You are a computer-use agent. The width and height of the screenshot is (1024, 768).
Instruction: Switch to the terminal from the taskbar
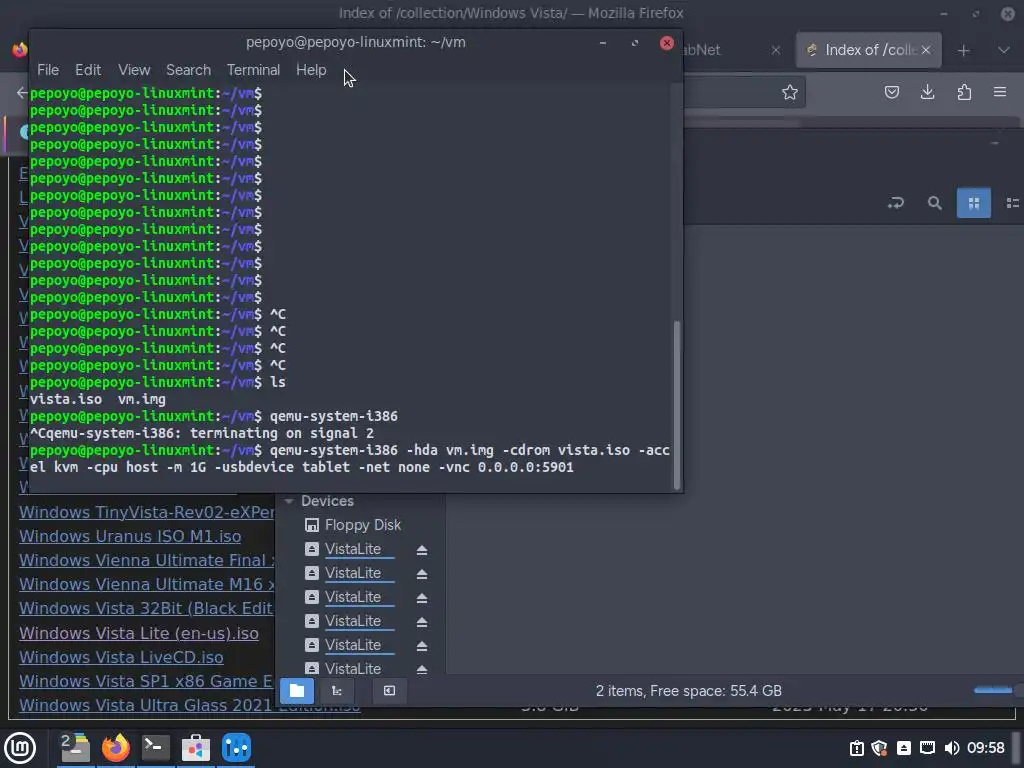coord(155,748)
